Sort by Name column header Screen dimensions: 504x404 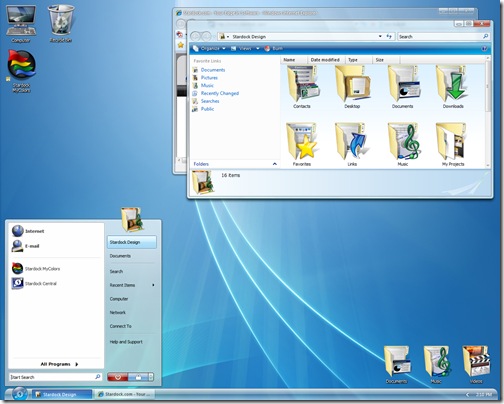(x=294, y=60)
